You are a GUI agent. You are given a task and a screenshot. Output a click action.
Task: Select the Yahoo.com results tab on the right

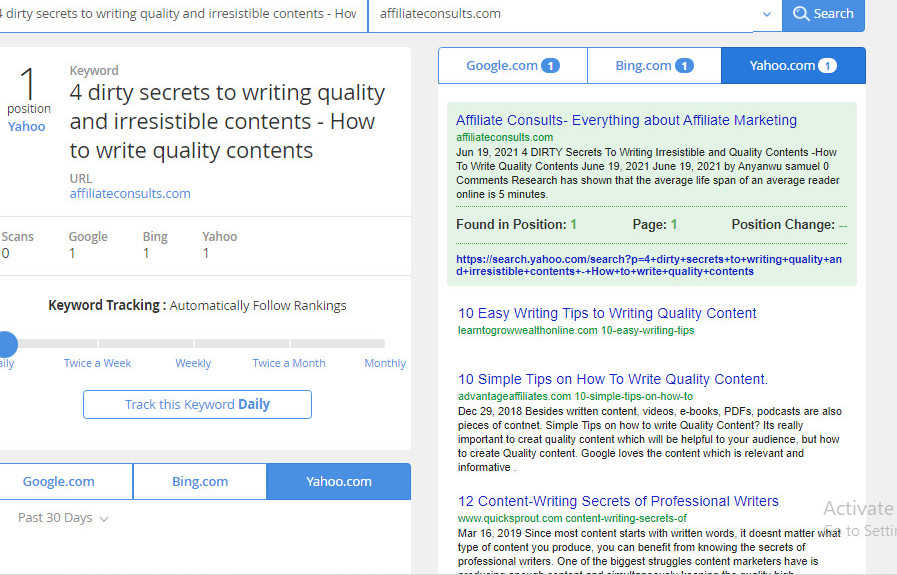792,66
